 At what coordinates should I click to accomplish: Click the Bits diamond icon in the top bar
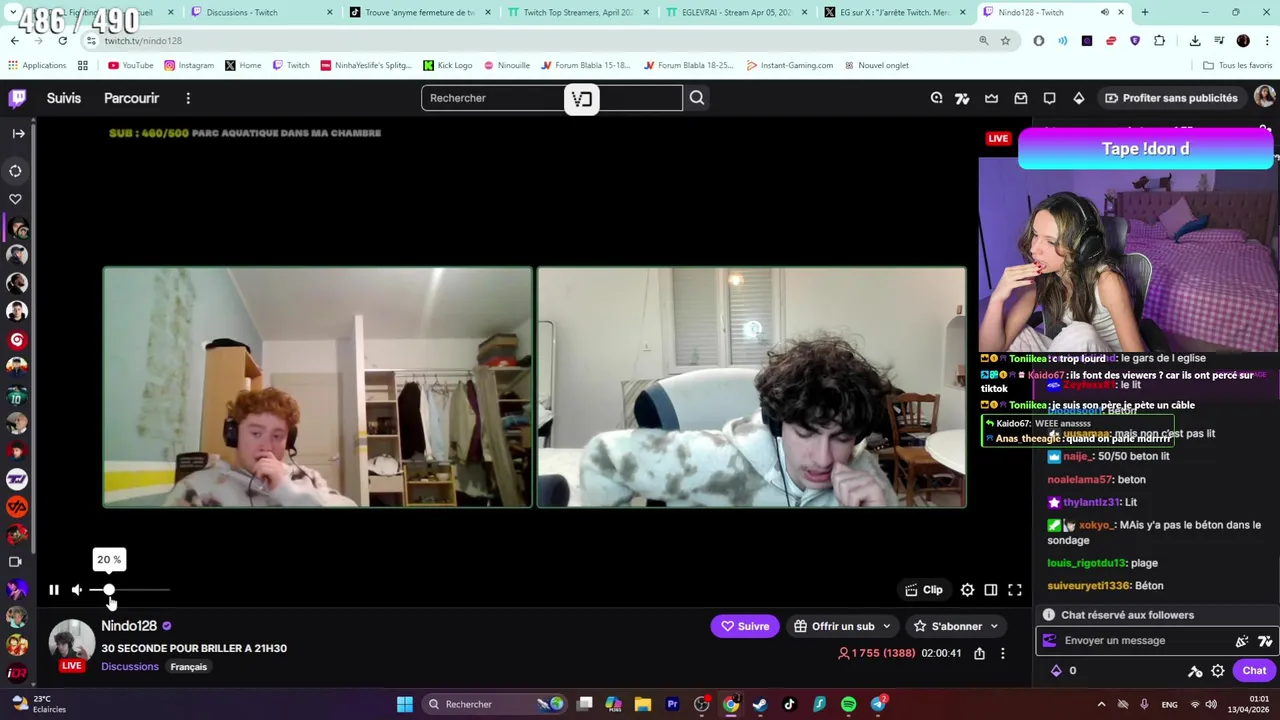[1078, 98]
